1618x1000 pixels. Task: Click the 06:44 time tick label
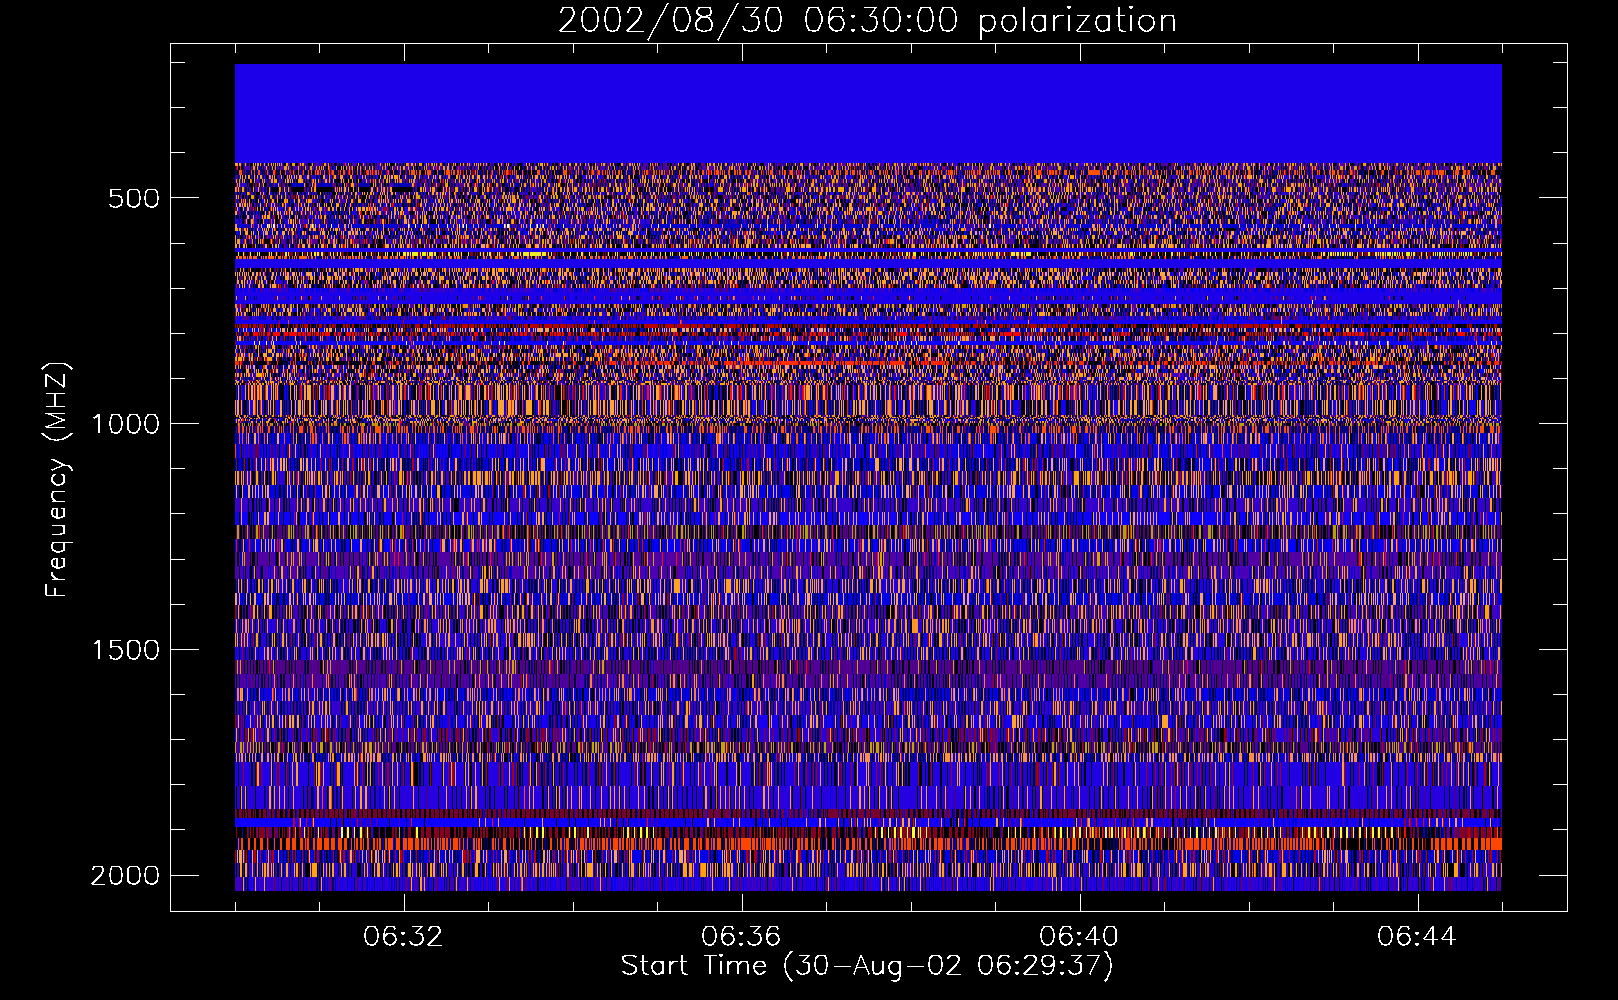1417,937
